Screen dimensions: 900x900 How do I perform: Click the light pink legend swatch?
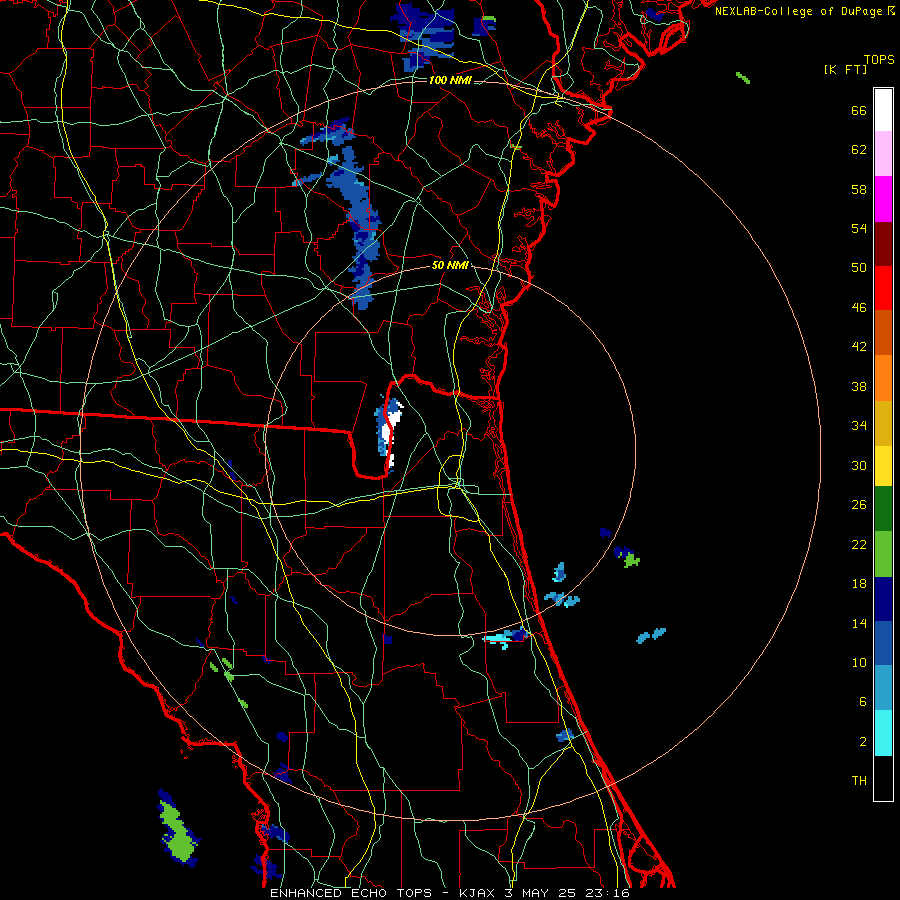[883, 153]
